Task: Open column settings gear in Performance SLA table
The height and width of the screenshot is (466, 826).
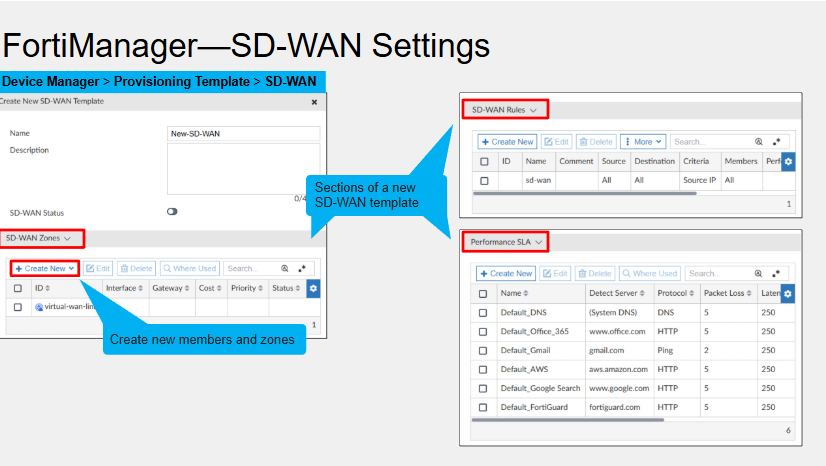Action: pos(788,294)
